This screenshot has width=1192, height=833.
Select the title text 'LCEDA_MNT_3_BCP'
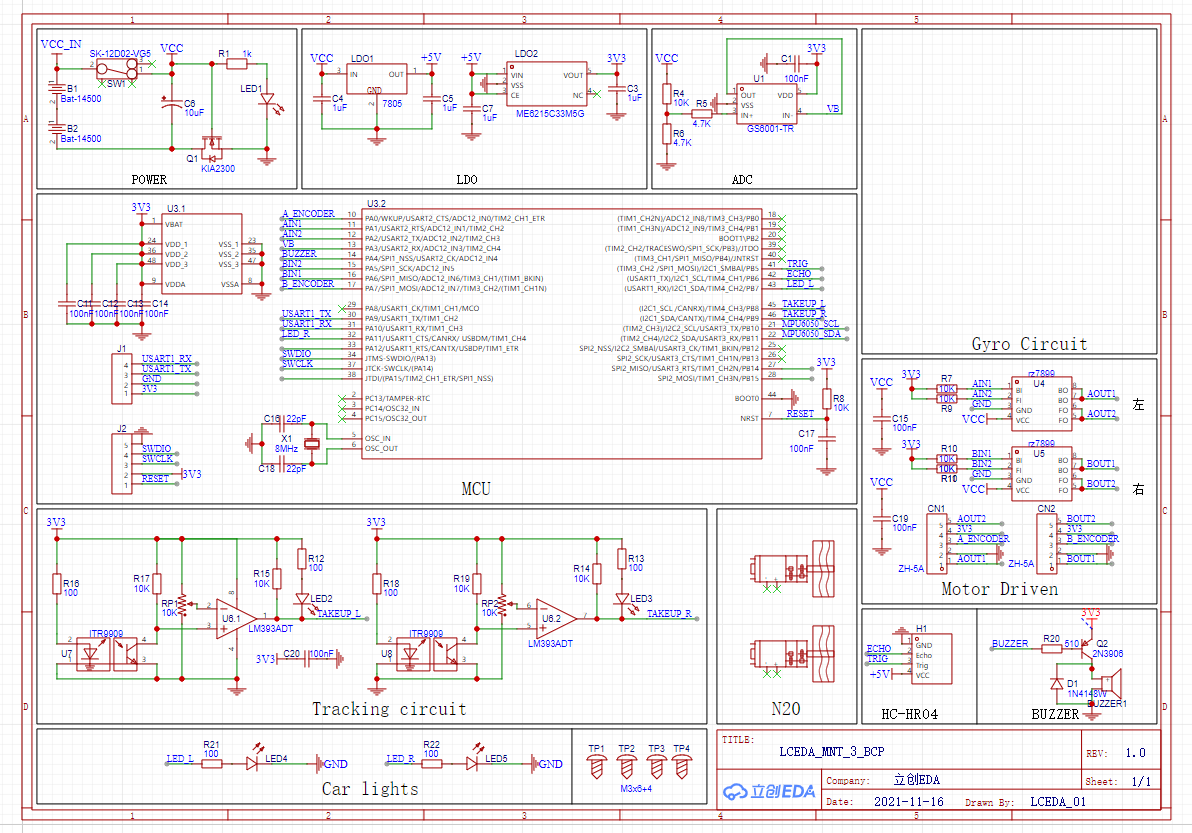pos(832,752)
